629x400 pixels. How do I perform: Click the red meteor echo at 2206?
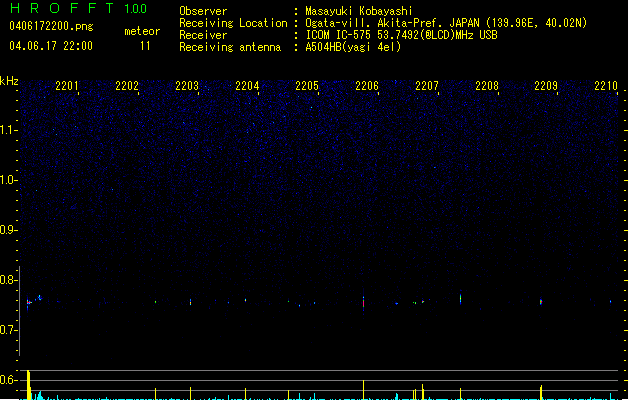coord(363,302)
